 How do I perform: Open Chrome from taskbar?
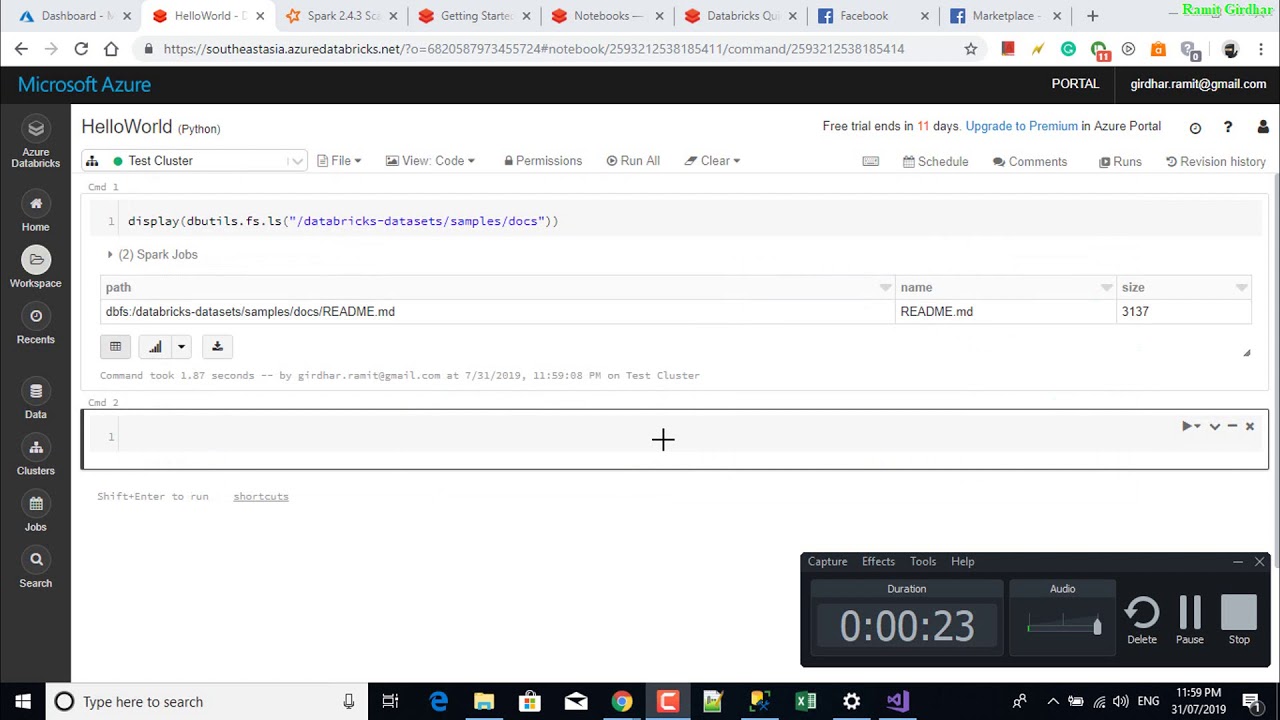coord(622,701)
